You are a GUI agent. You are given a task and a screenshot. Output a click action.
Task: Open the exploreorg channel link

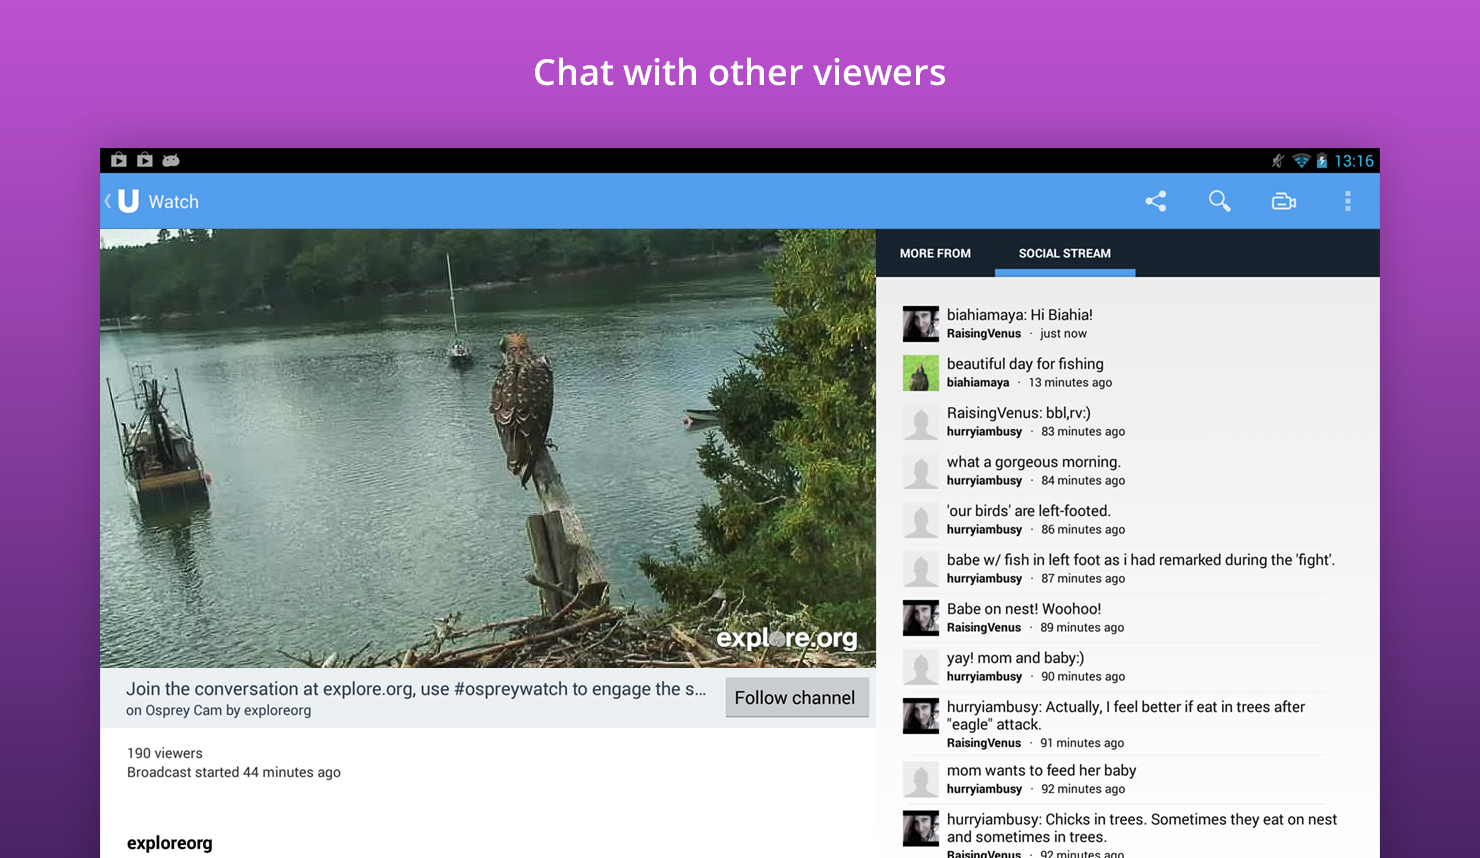[170, 843]
